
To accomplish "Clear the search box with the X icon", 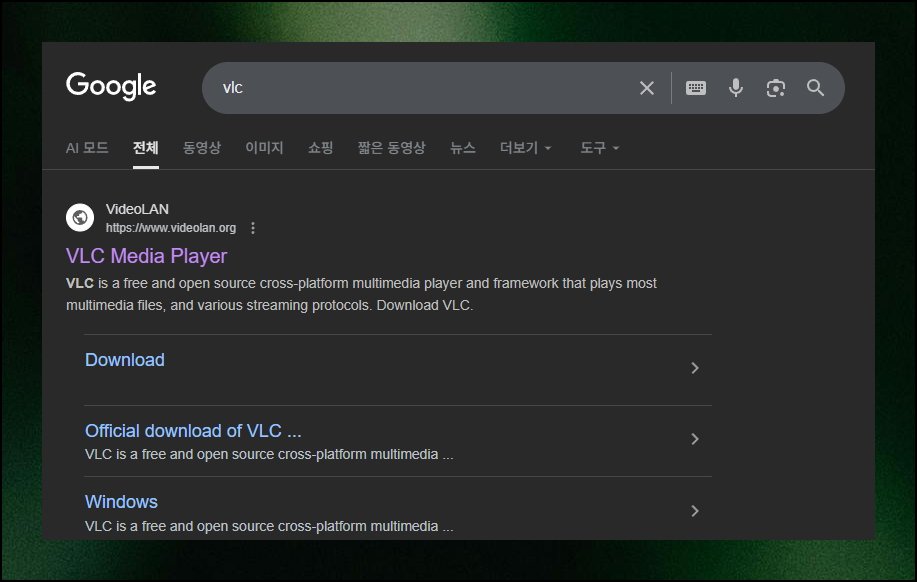I will click(x=646, y=88).
